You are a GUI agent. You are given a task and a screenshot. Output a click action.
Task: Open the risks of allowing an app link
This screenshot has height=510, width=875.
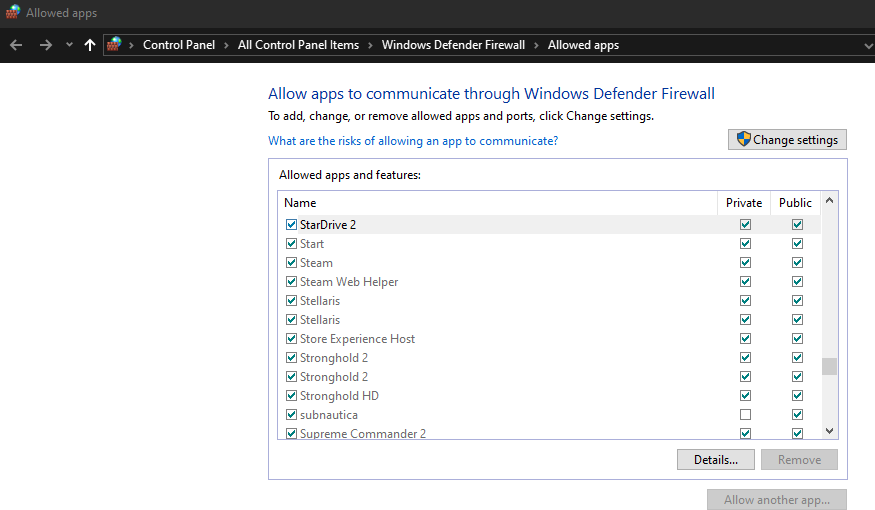[x=413, y=141]
